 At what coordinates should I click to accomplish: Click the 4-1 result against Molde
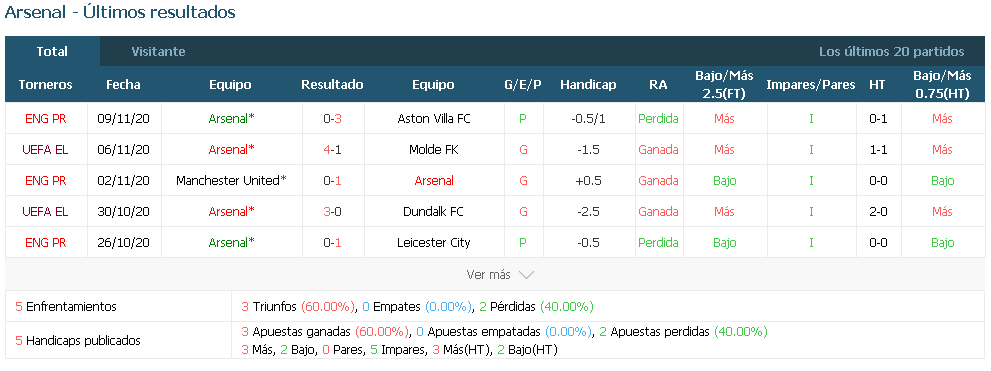(x=332, y=150)
